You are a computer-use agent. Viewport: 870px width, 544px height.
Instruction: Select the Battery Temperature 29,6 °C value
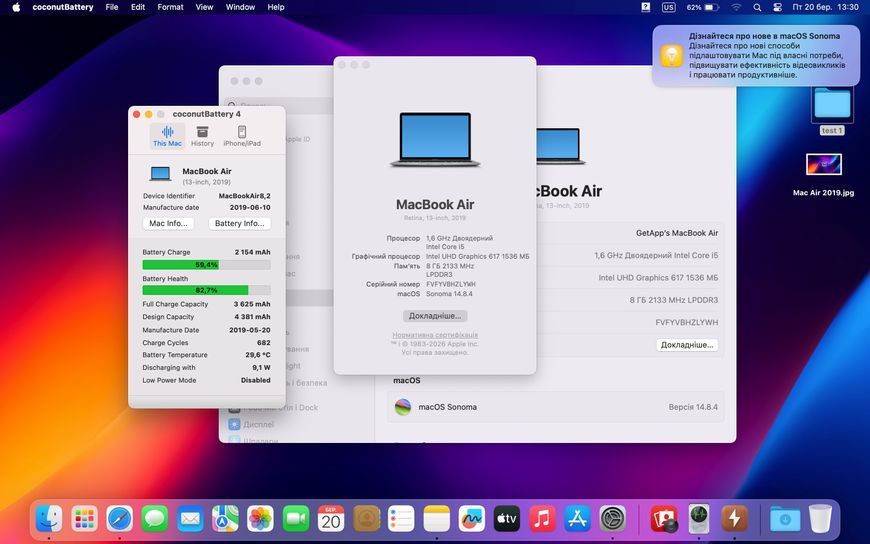tap(258, 355)
